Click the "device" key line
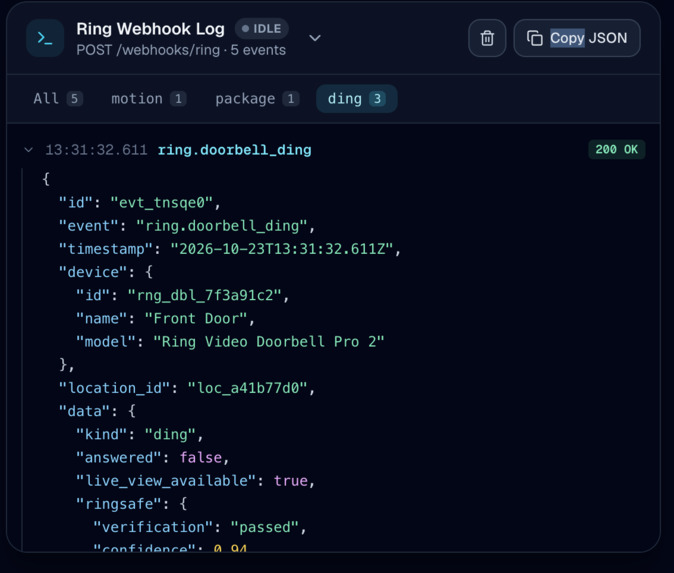674x573 pixels. tap(106, 272)
